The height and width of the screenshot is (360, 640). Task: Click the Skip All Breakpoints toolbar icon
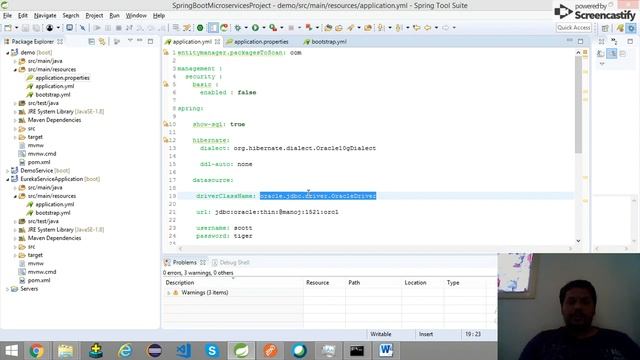82,28
